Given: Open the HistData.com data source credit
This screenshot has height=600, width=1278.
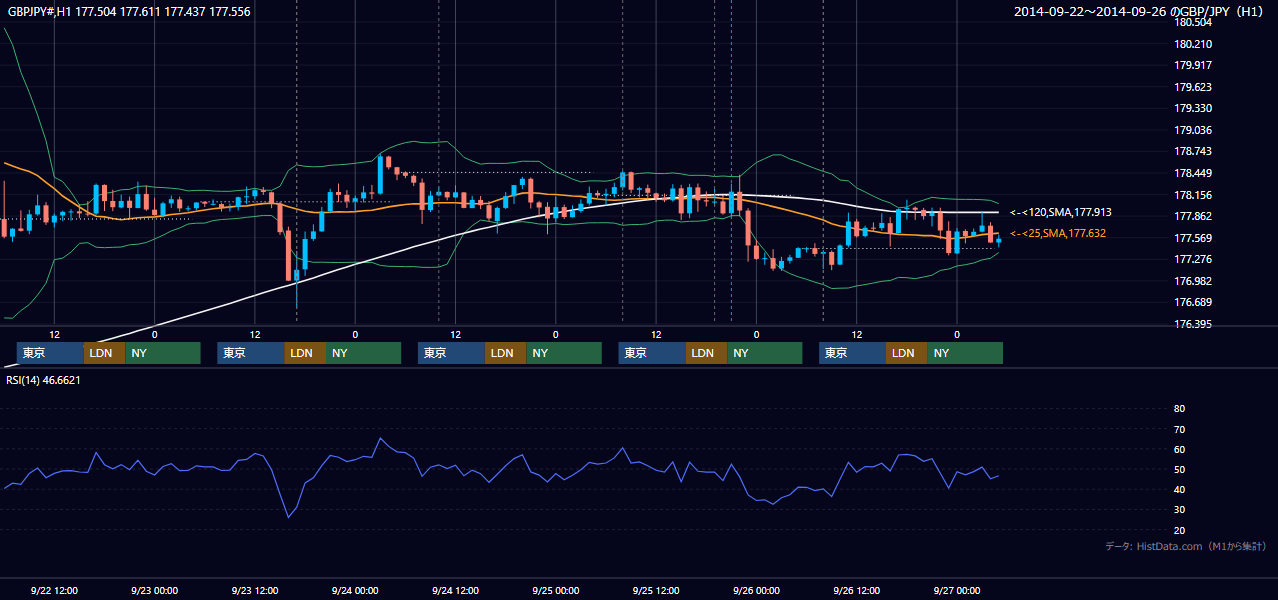Looking at the screenshot, I should coord(1186,546).
